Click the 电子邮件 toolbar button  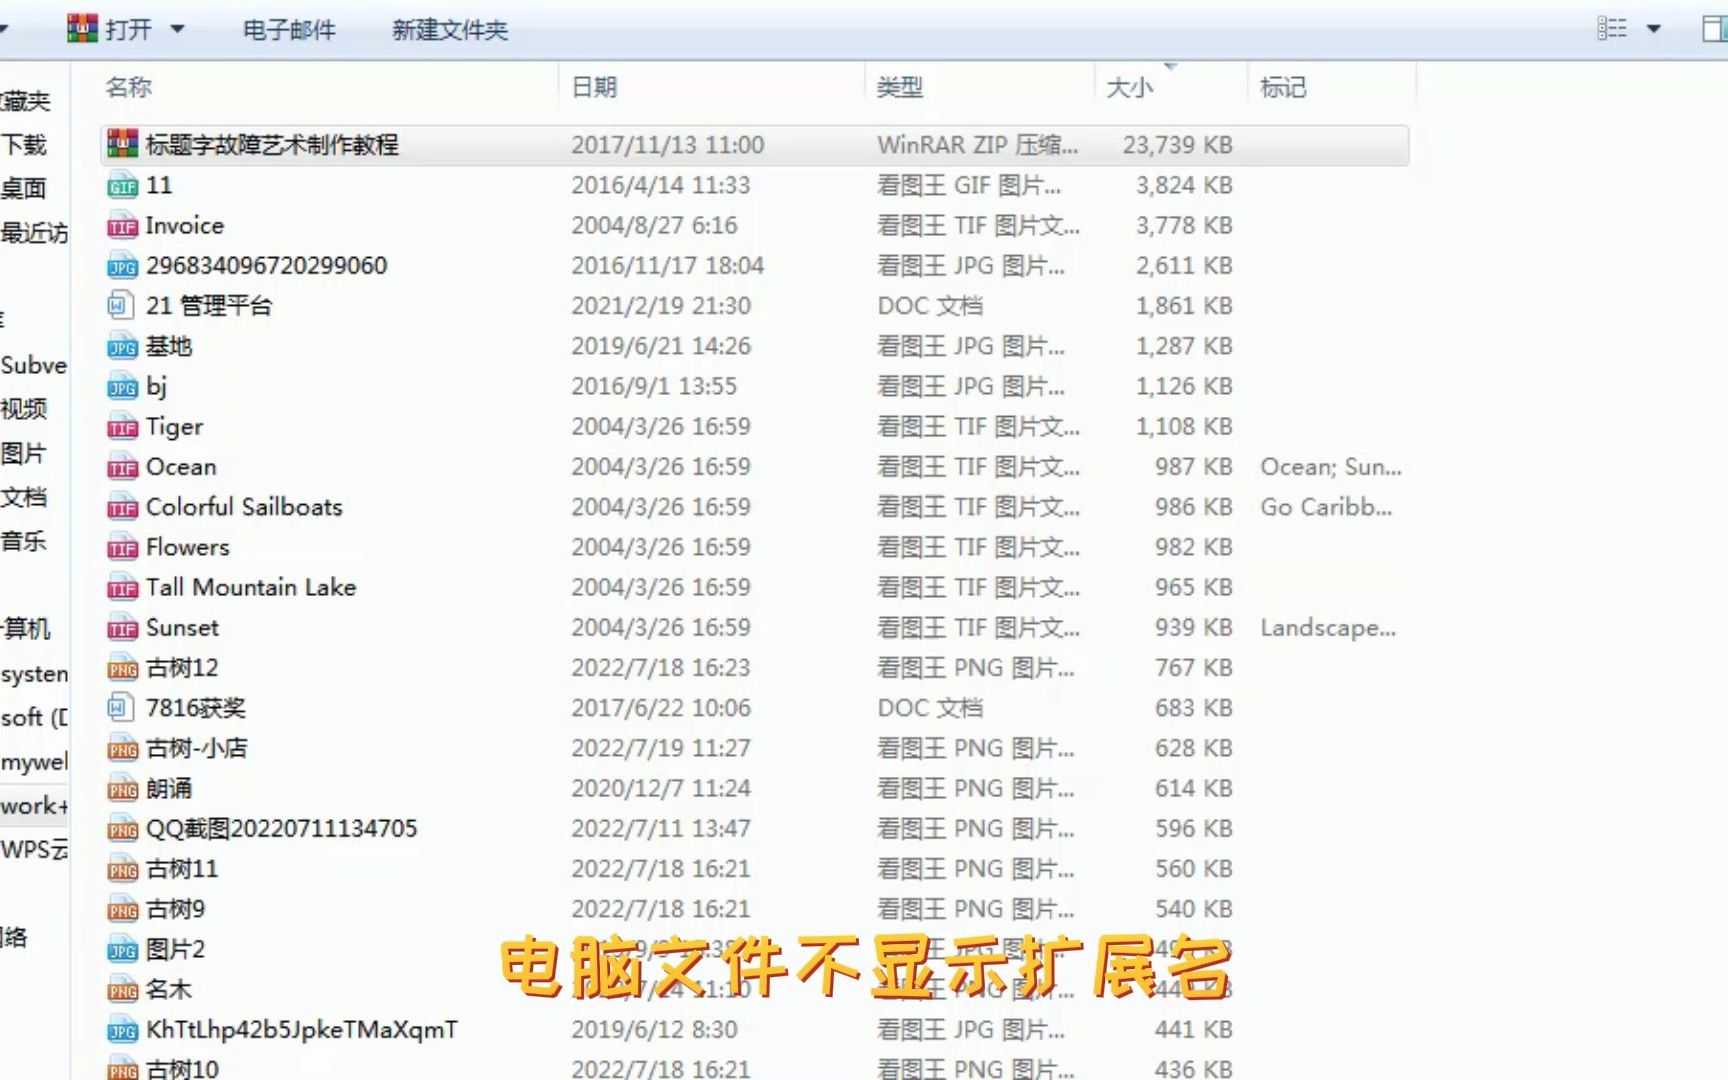point(289,30)
